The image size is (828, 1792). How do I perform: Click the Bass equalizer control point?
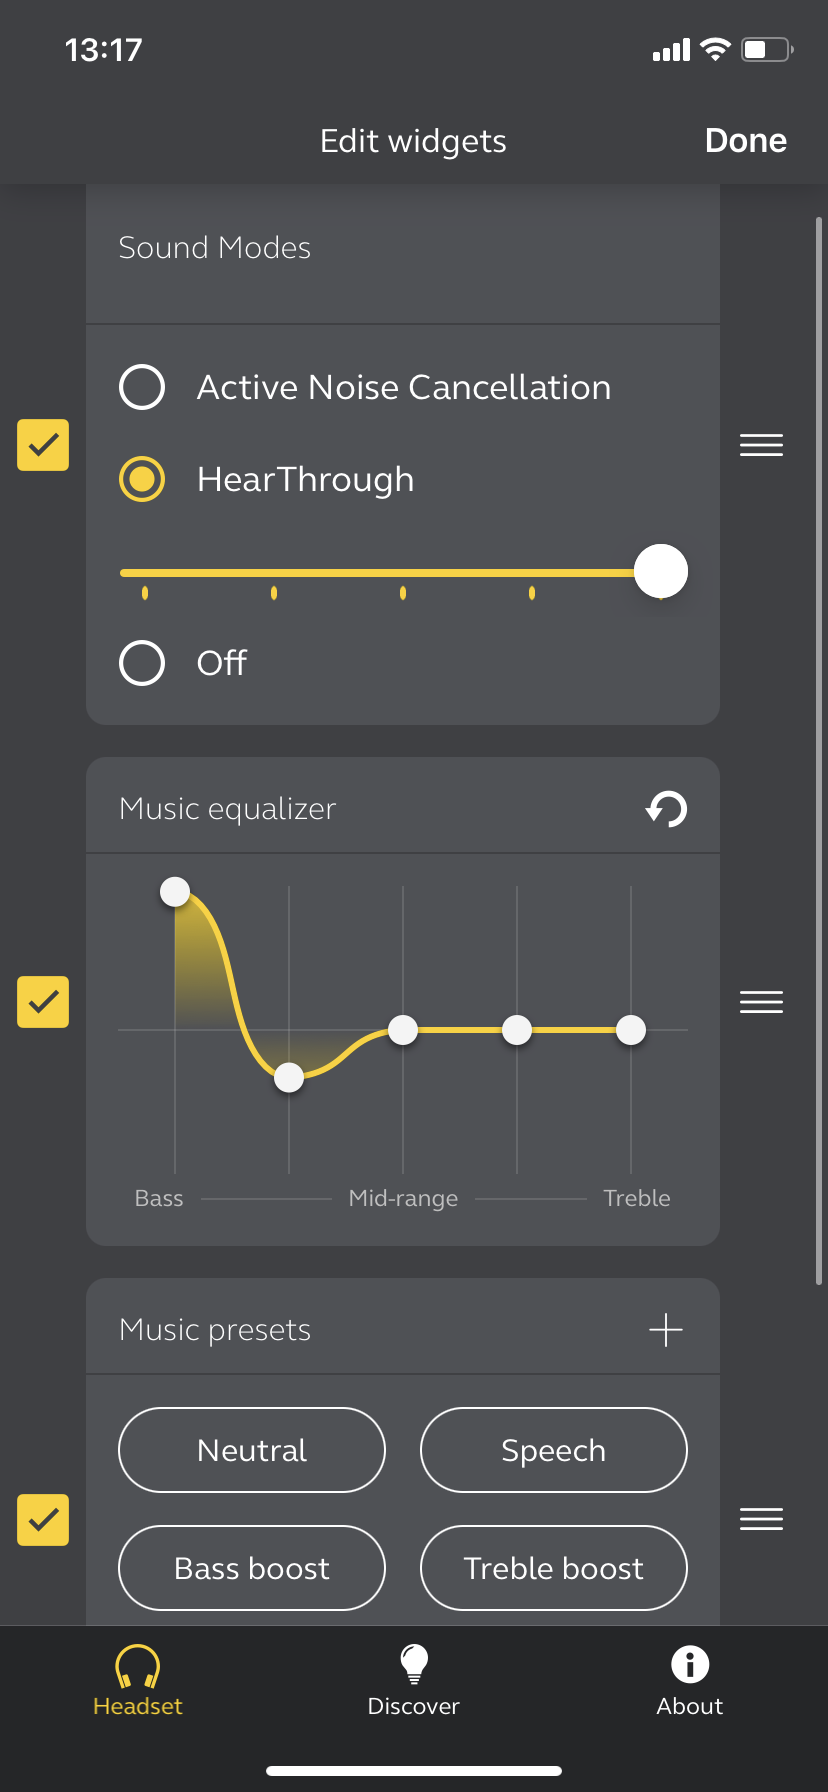[x=175, y=891]
